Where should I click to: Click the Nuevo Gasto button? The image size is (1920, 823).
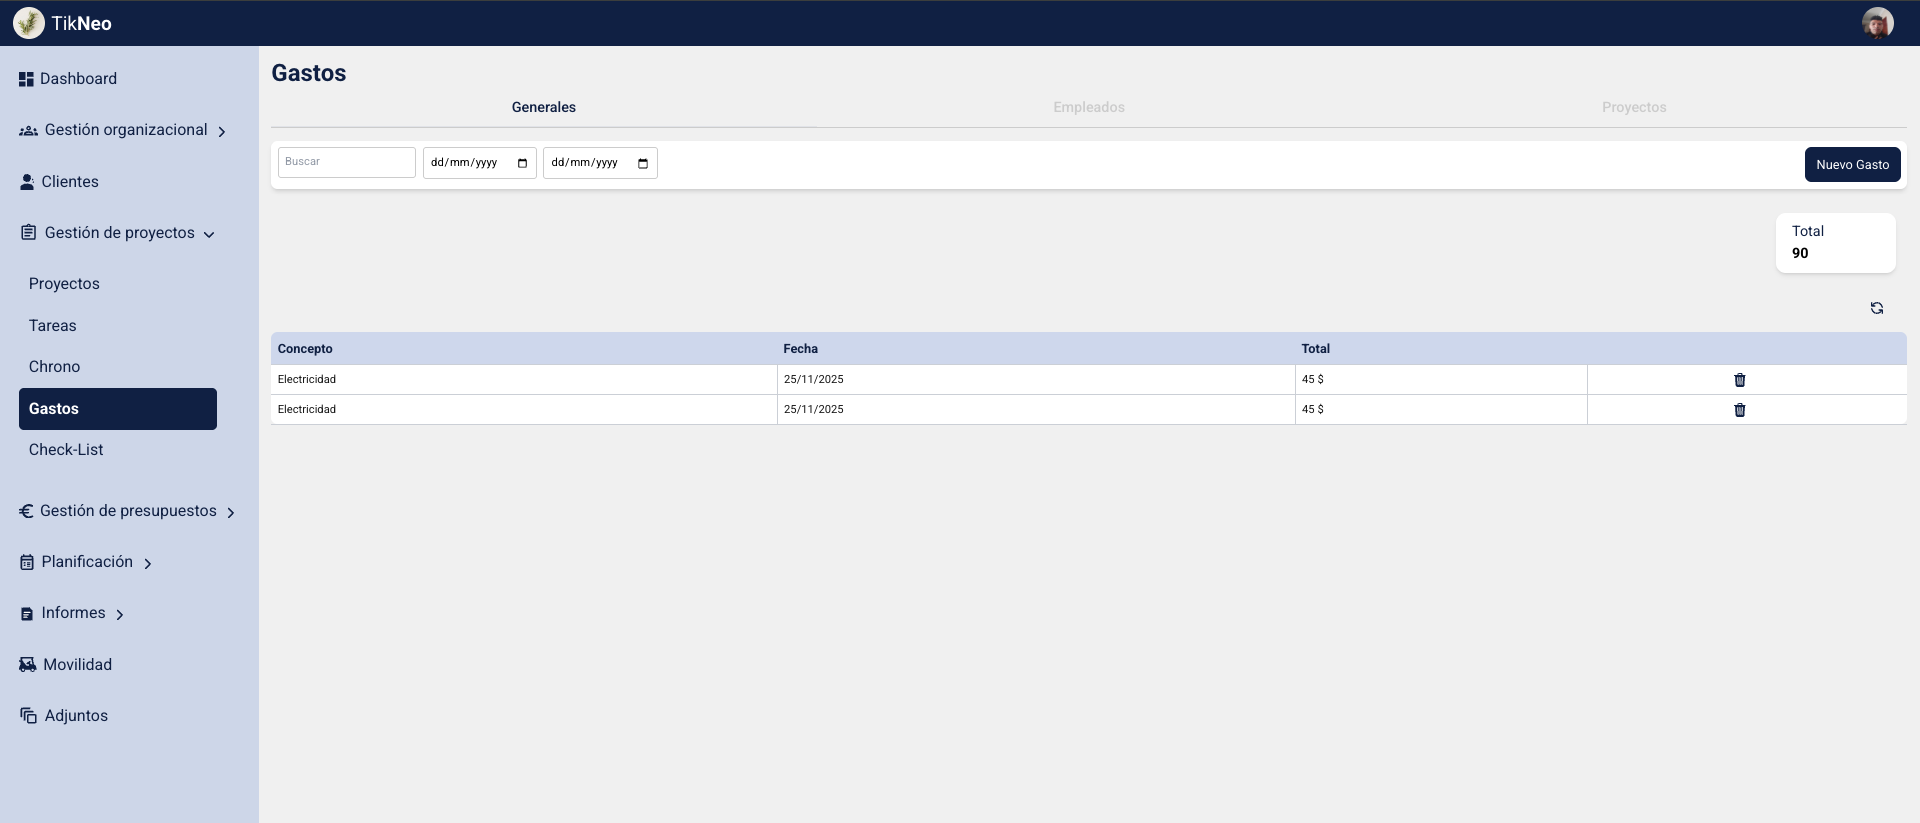(x=1852, y=165)
